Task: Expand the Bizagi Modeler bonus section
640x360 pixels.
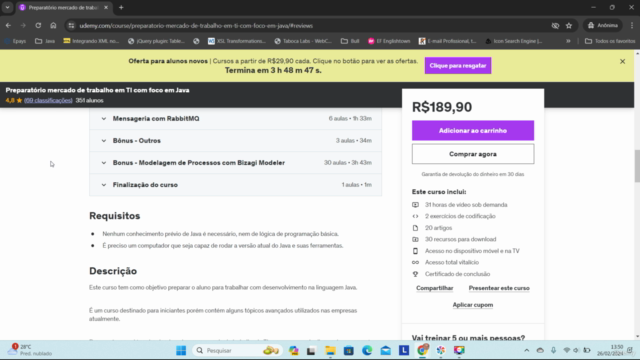Action: click(236, 162)
